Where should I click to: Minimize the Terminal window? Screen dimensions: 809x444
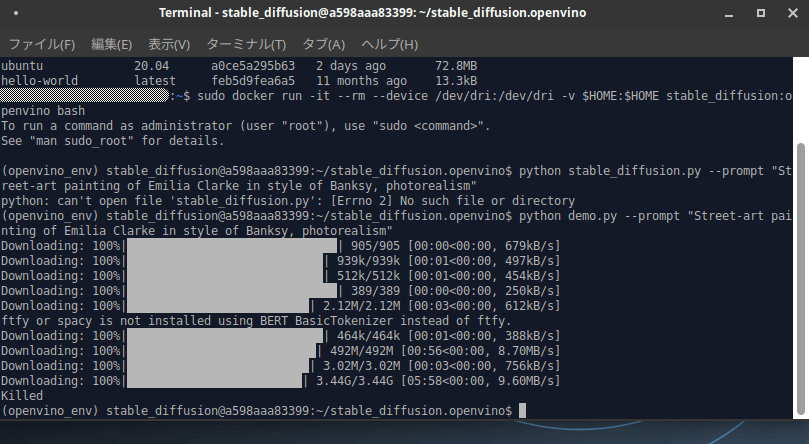pyautogui.click(x=729, y=13)
